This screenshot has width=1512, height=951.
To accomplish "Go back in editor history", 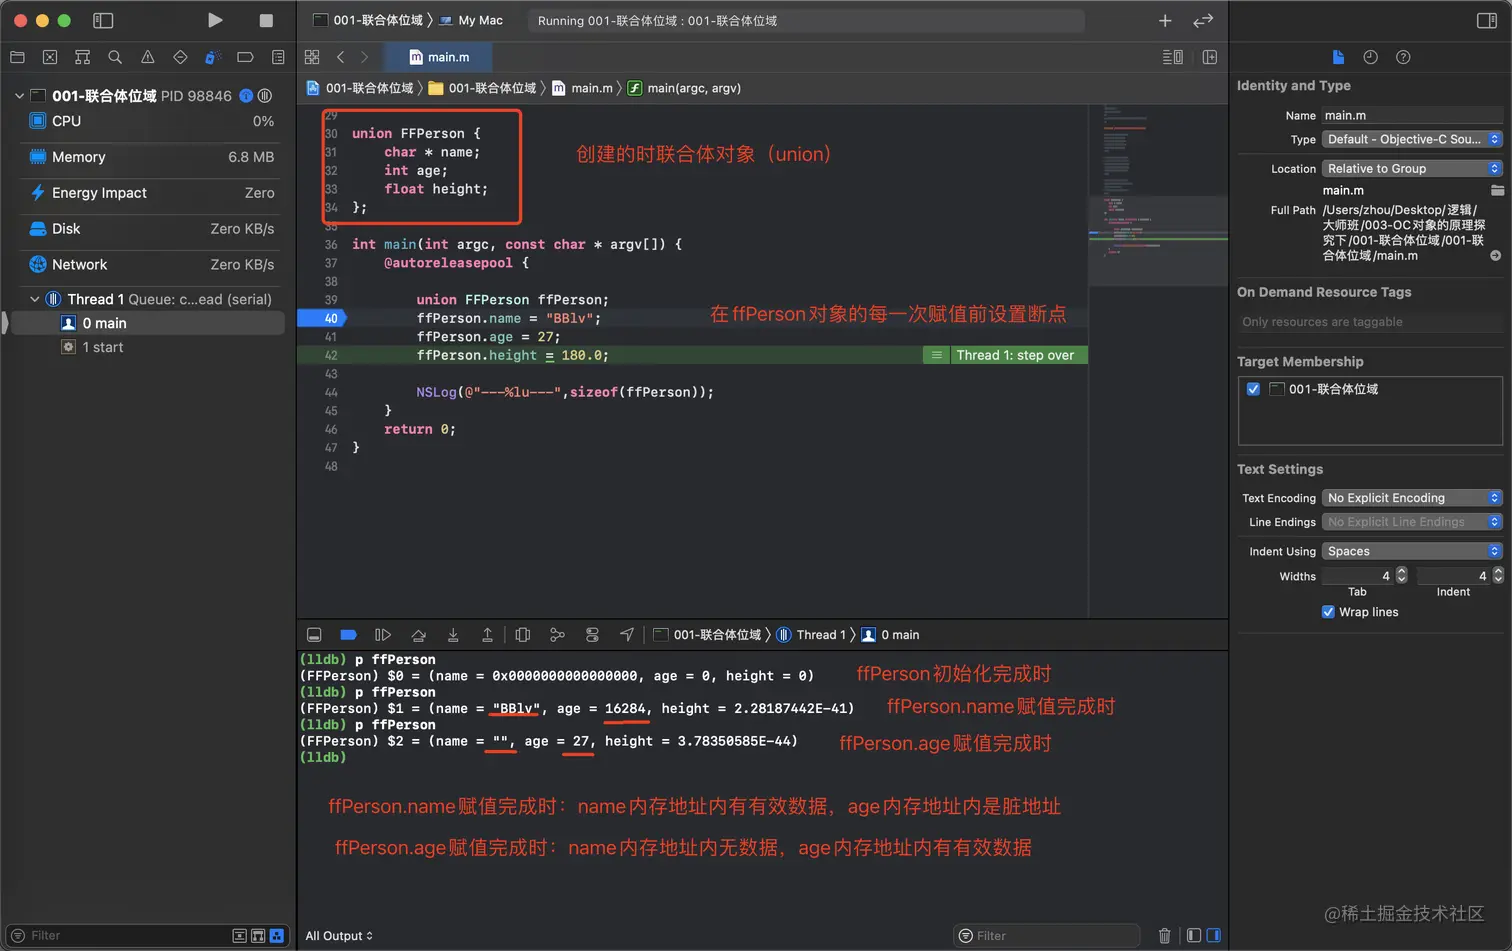I will (x=341, y=57).
